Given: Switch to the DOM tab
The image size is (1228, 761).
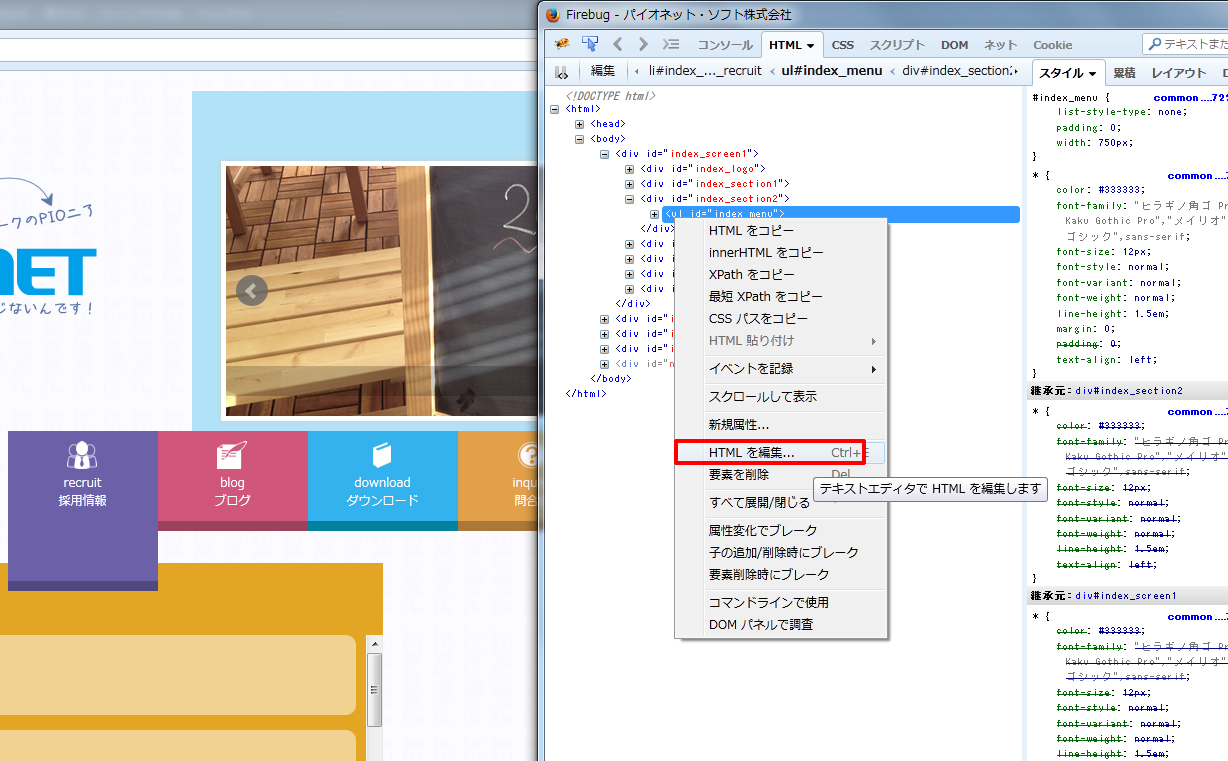Looking at the screenshot, I should tap(954, 45).
